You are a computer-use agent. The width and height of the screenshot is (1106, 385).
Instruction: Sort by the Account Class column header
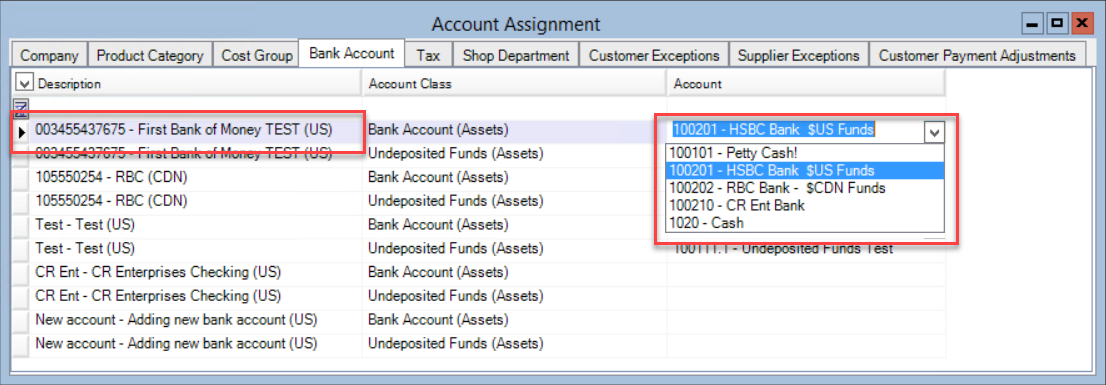[x=514, y=83]
